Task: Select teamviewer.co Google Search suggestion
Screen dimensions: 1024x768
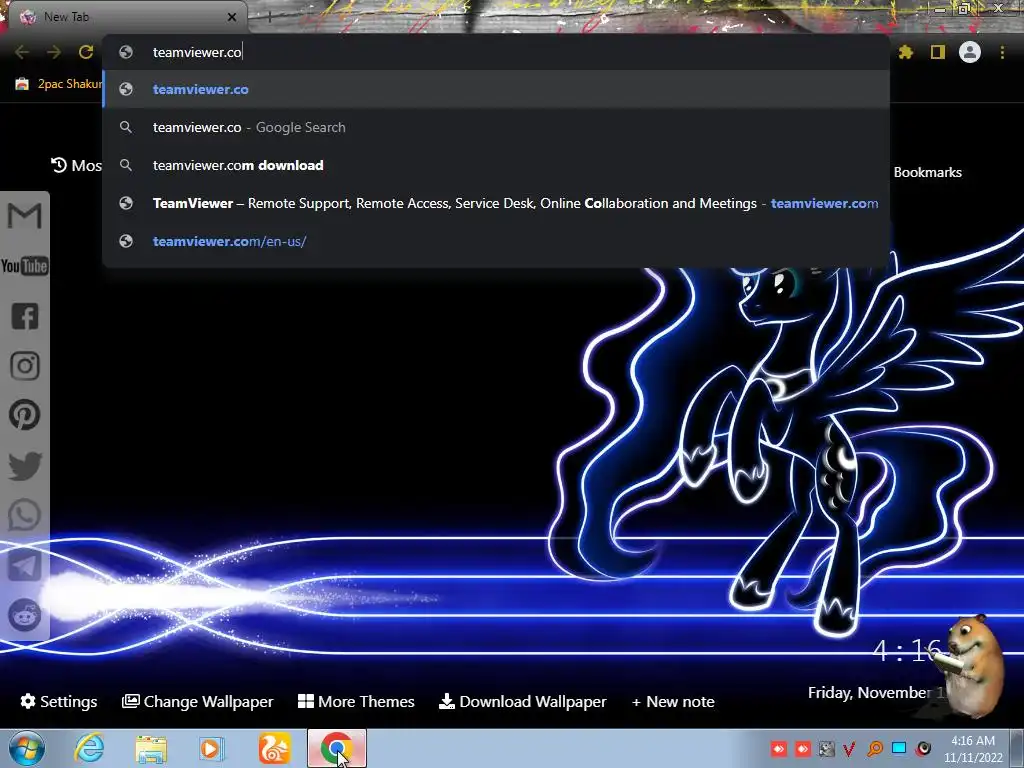Action: pyautogui.click(x=496, y=127)
